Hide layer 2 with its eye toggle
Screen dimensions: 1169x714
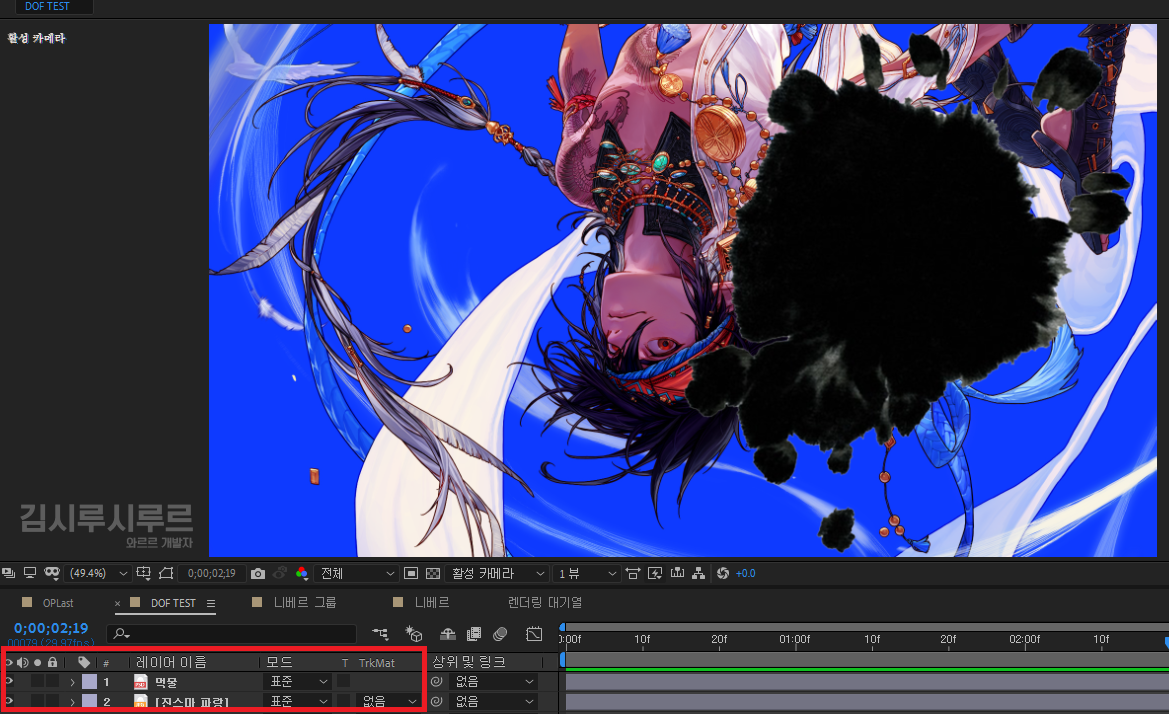click(x=8, y=701)
